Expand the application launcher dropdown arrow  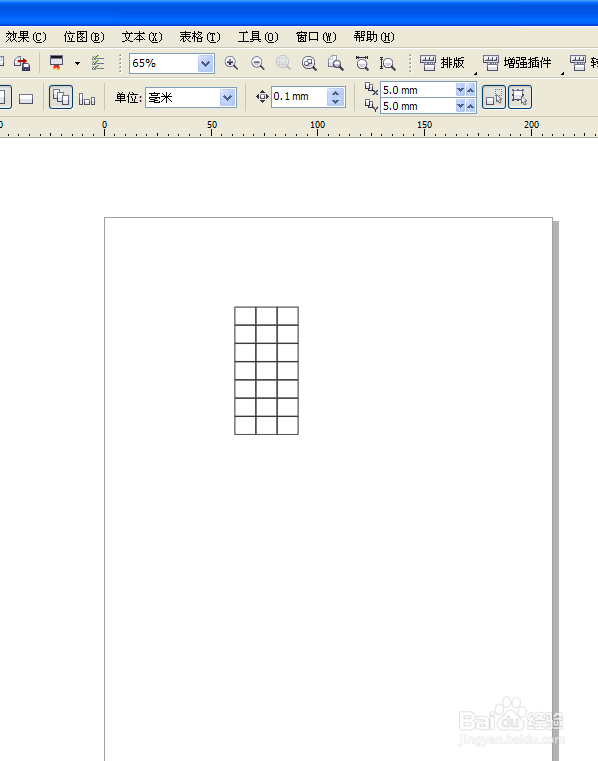pyautogui.click(x=77, y=63)
